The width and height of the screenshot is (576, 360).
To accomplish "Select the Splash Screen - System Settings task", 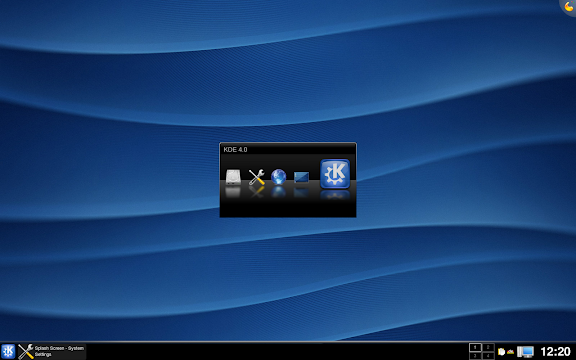I will (x=52, y=352).
